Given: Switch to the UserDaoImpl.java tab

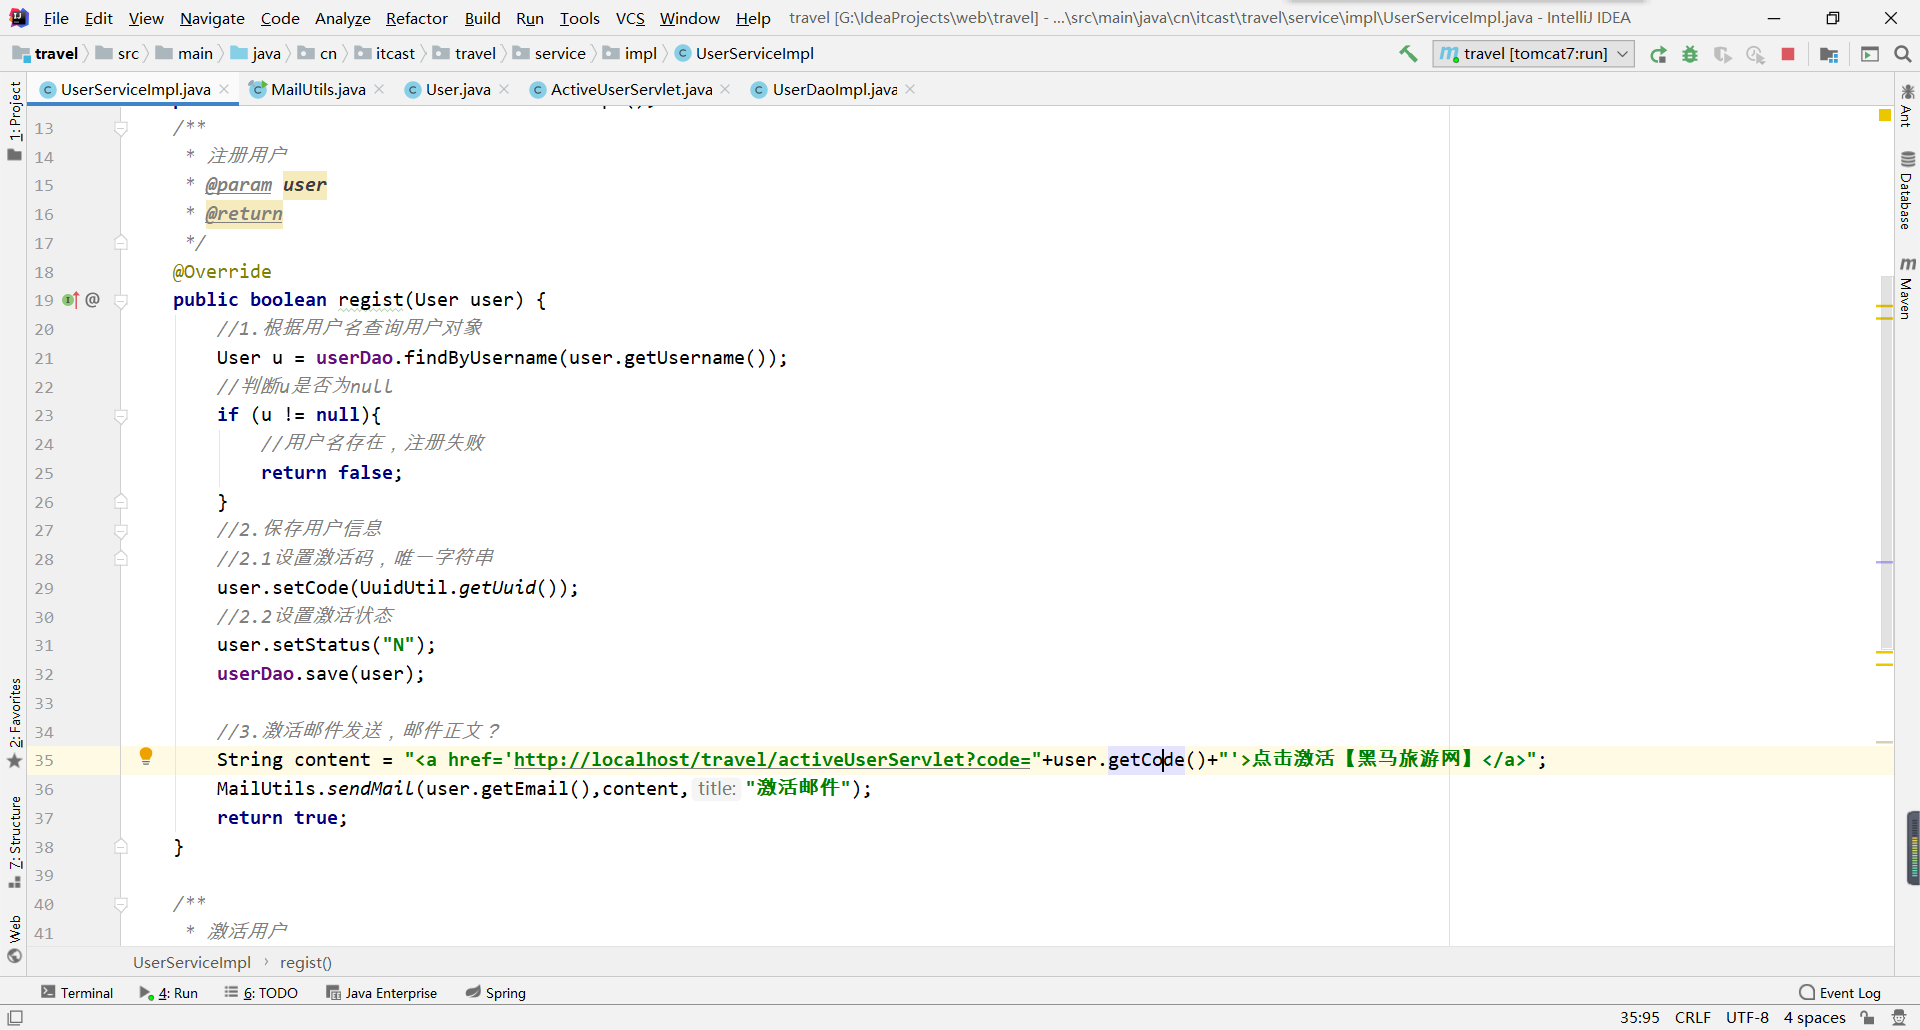Looking at the screenshot, I should [x=835, y=90].
